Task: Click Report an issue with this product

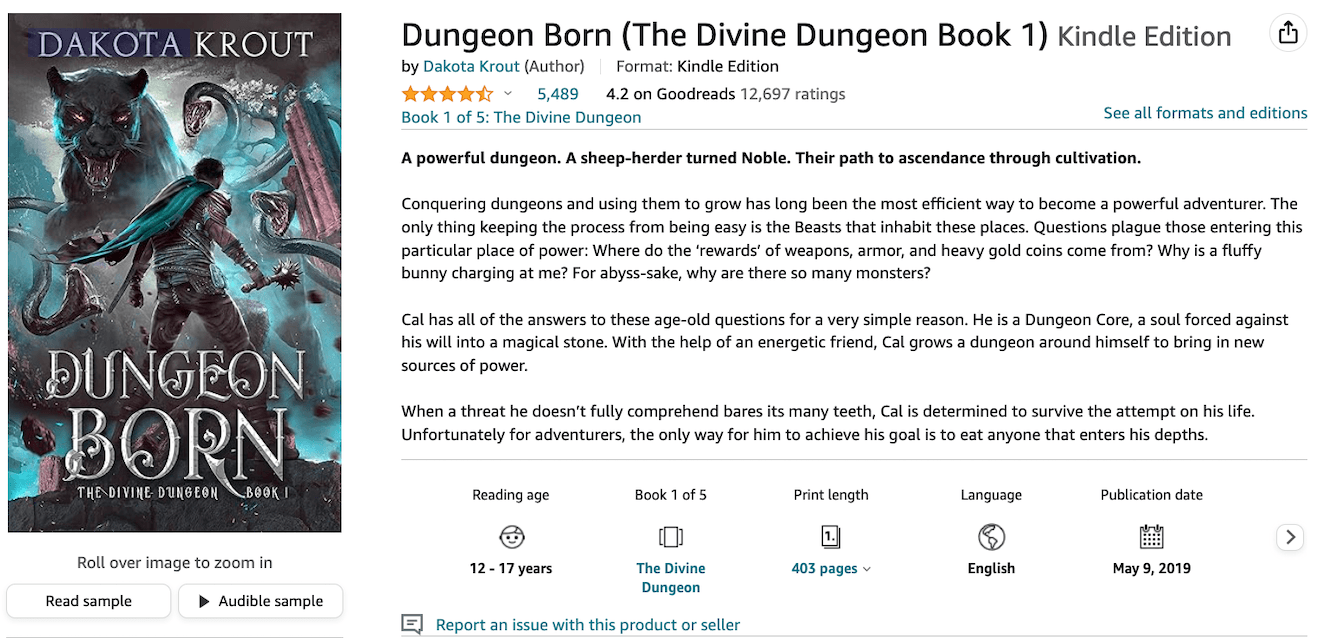Action: (x=588, y=624)
